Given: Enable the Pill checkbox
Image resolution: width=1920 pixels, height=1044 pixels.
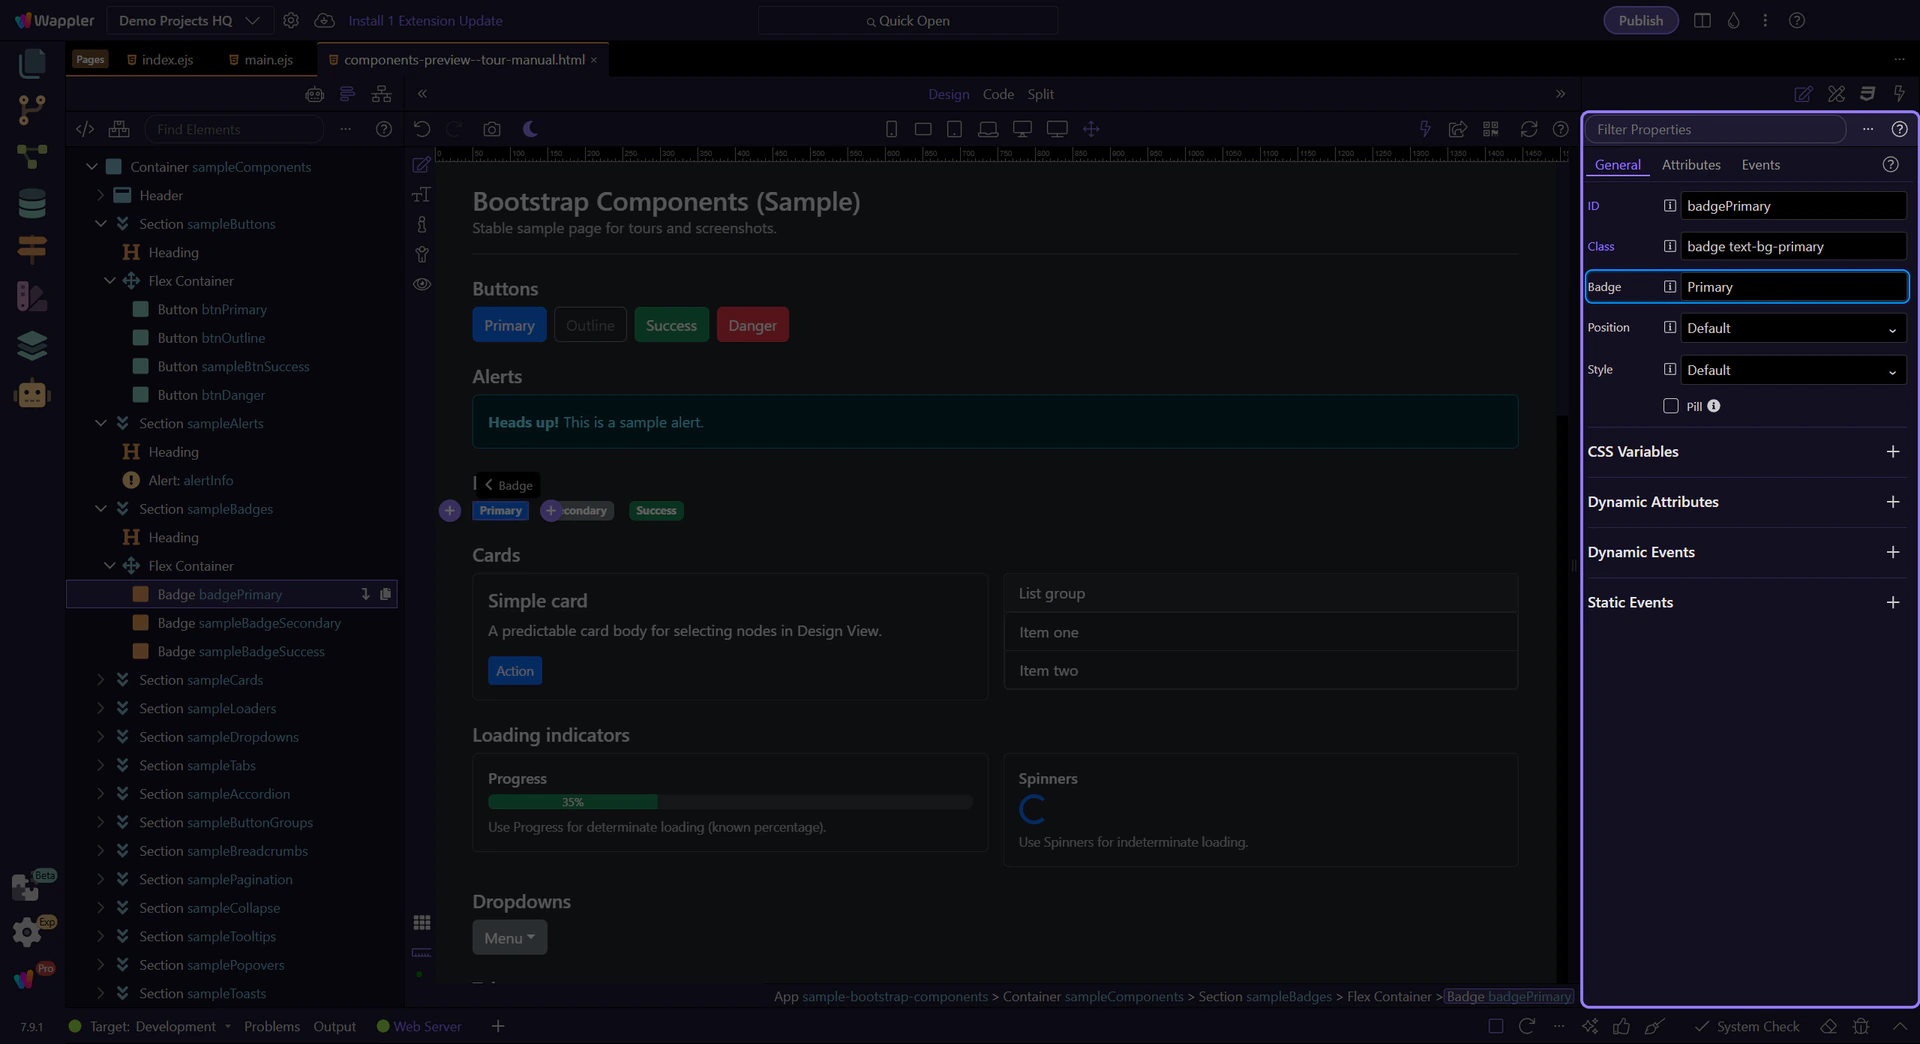Looking at the screenshot, I should point(1671,406).
